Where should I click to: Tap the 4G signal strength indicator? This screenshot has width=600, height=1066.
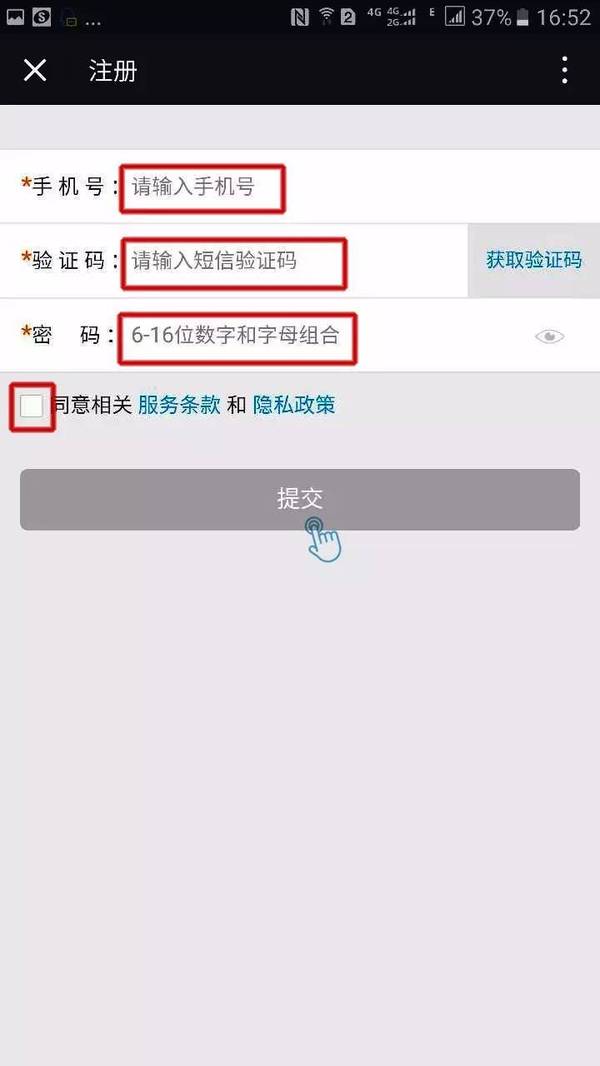click(x=401, y=17)
